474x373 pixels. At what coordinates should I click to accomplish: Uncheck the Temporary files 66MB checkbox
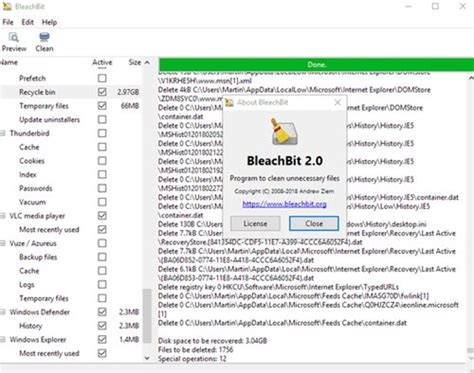click(x=102, y=106)
